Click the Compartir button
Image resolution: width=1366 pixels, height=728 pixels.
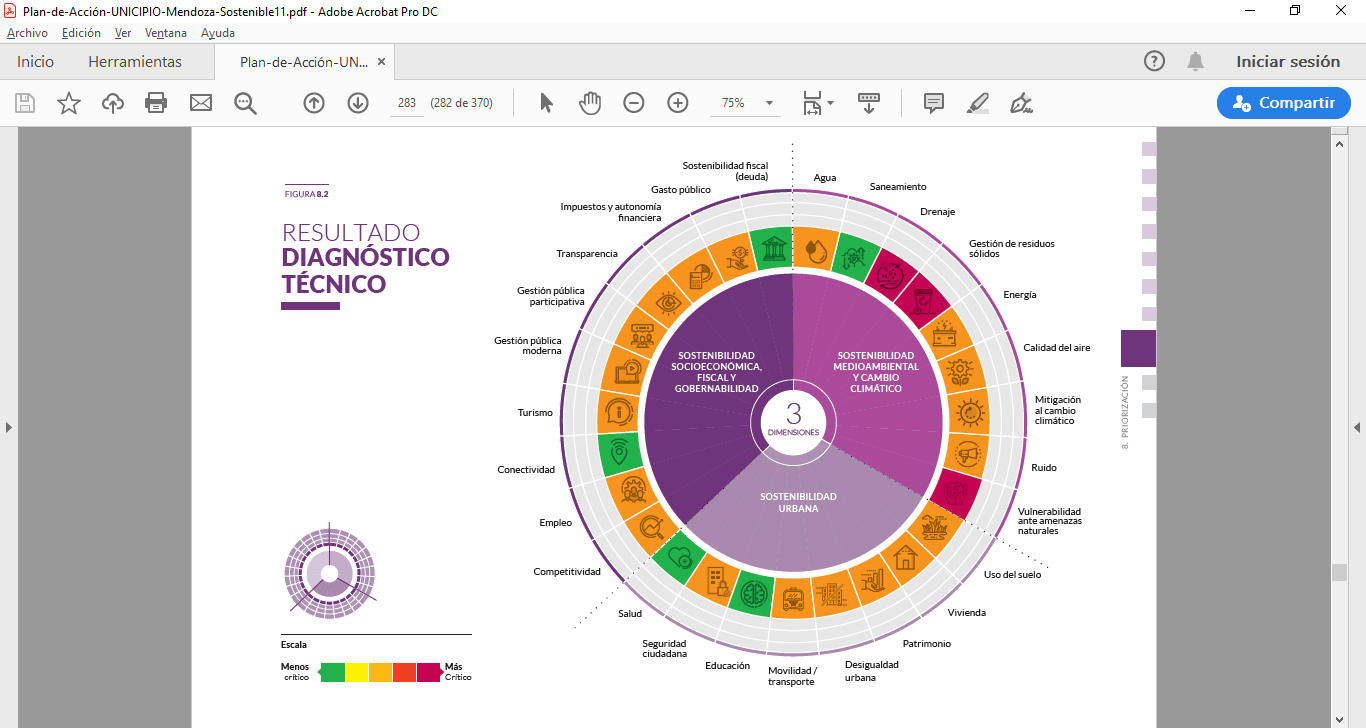pos(1284,102)
